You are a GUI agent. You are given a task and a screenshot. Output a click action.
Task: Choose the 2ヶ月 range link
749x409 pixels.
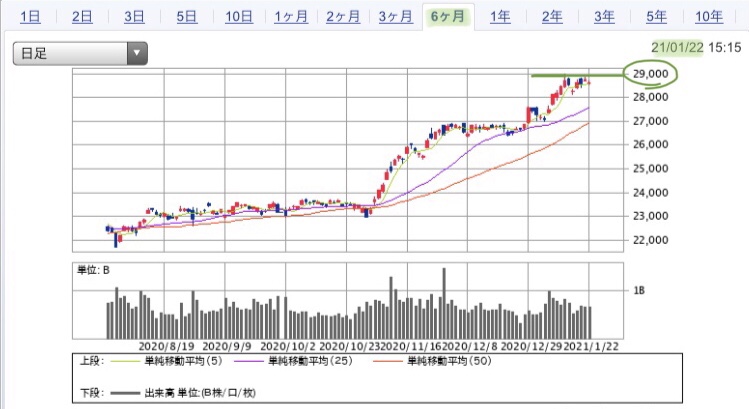click(x=343, y=17)
